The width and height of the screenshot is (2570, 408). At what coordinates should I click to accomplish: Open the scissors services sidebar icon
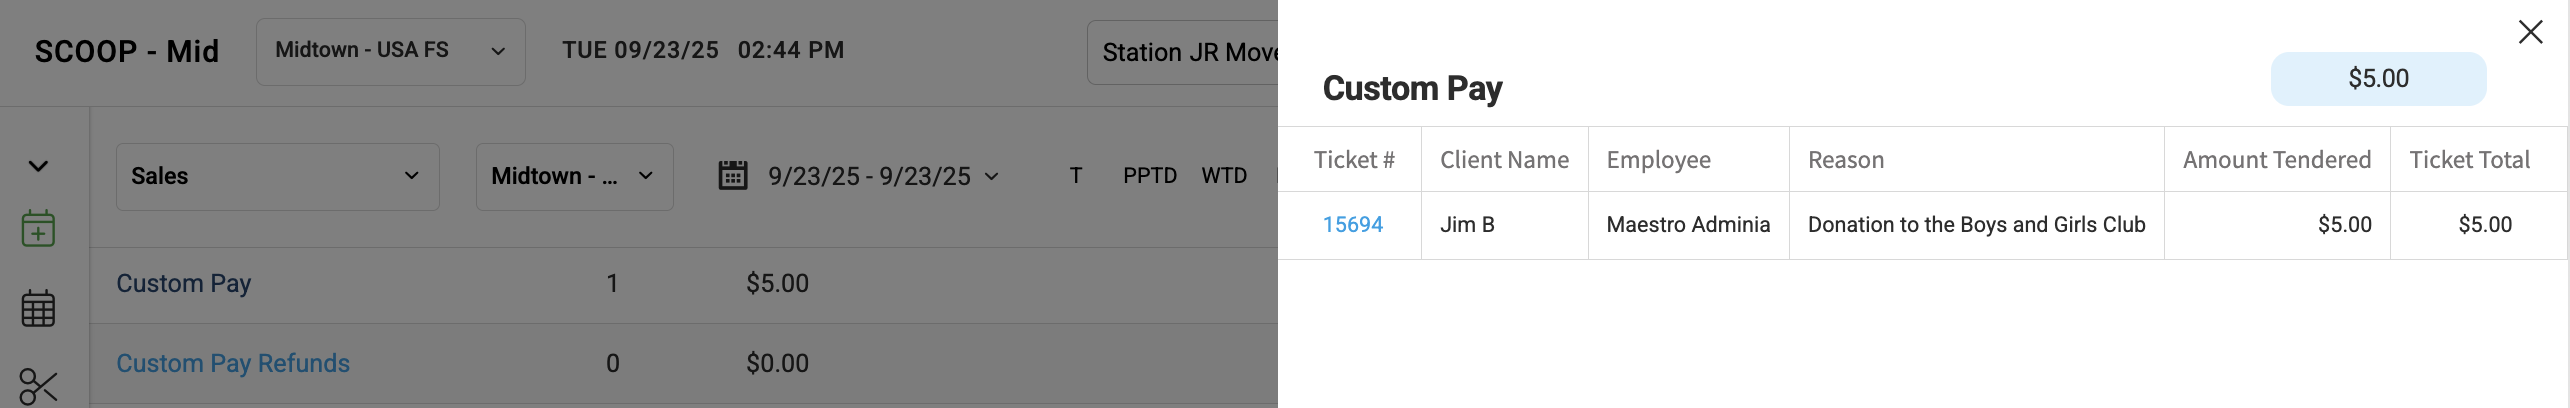pos(38,386)
